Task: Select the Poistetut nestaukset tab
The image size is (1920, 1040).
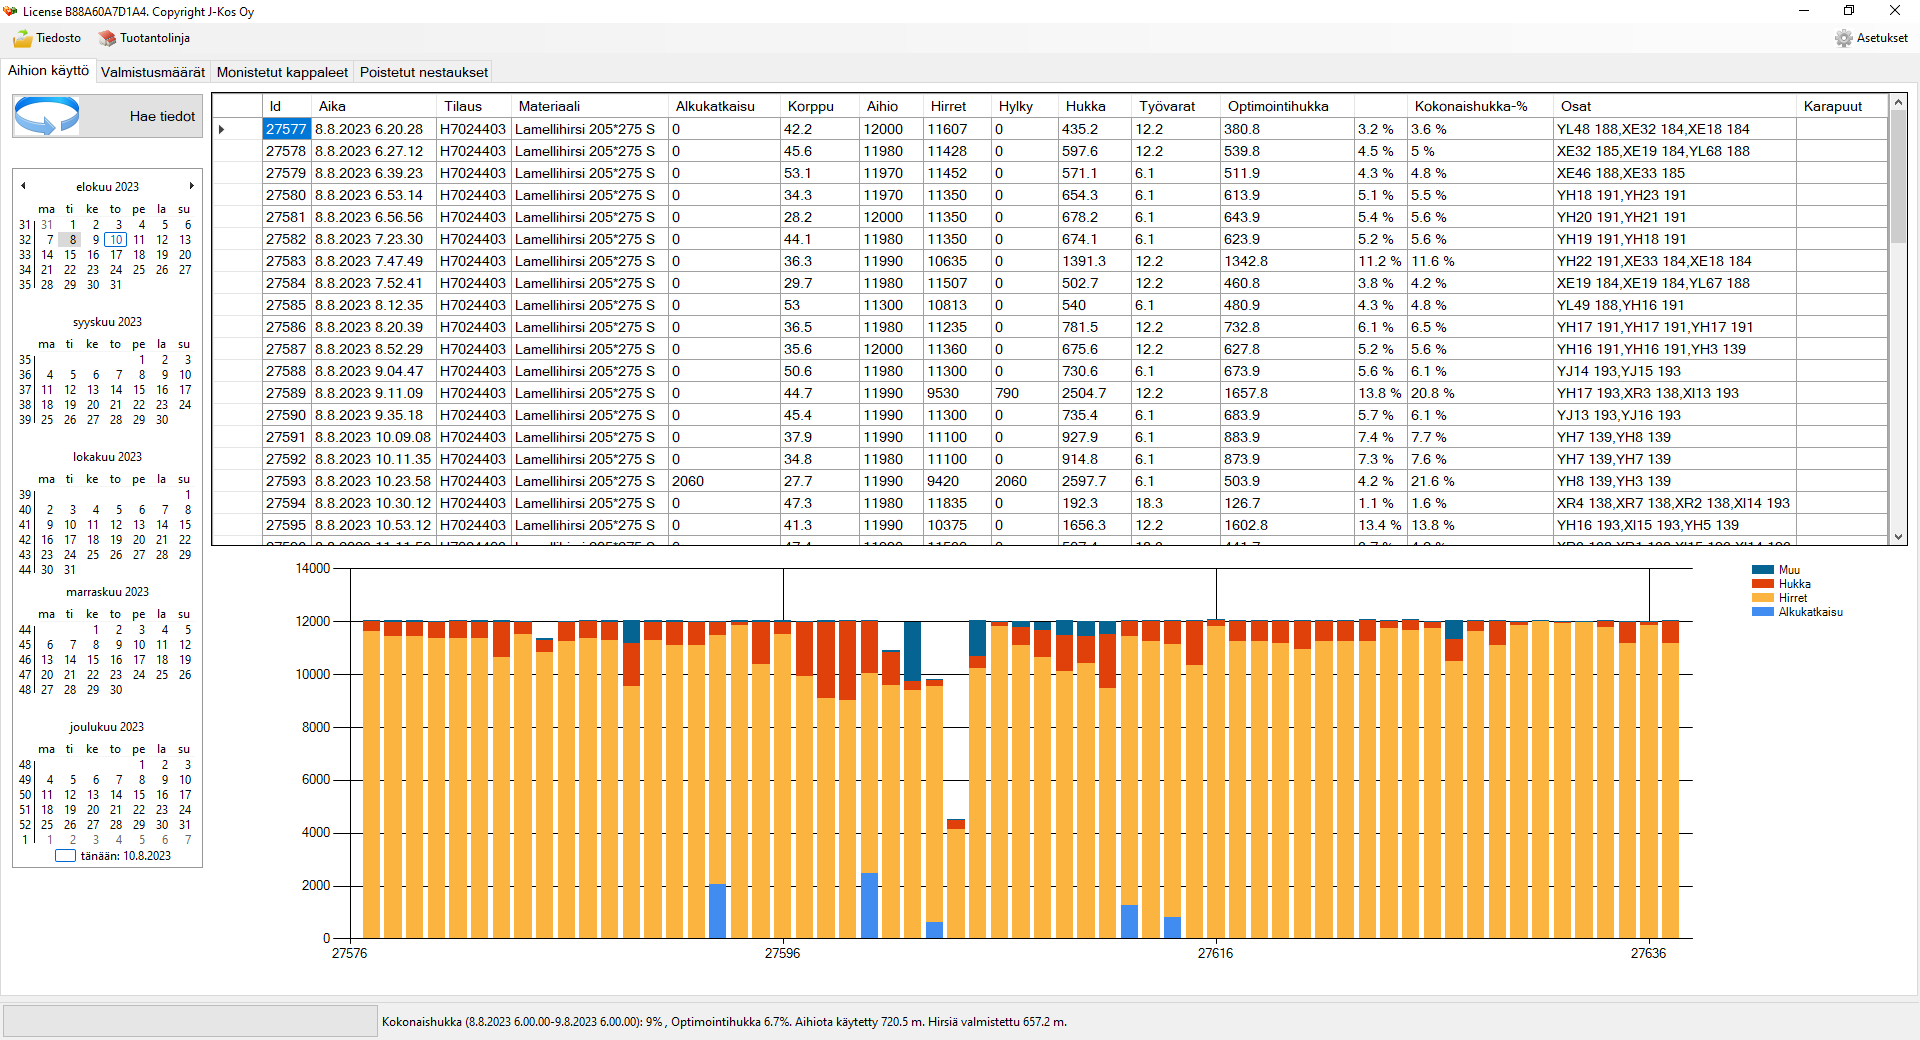Action: click(424, 72)
